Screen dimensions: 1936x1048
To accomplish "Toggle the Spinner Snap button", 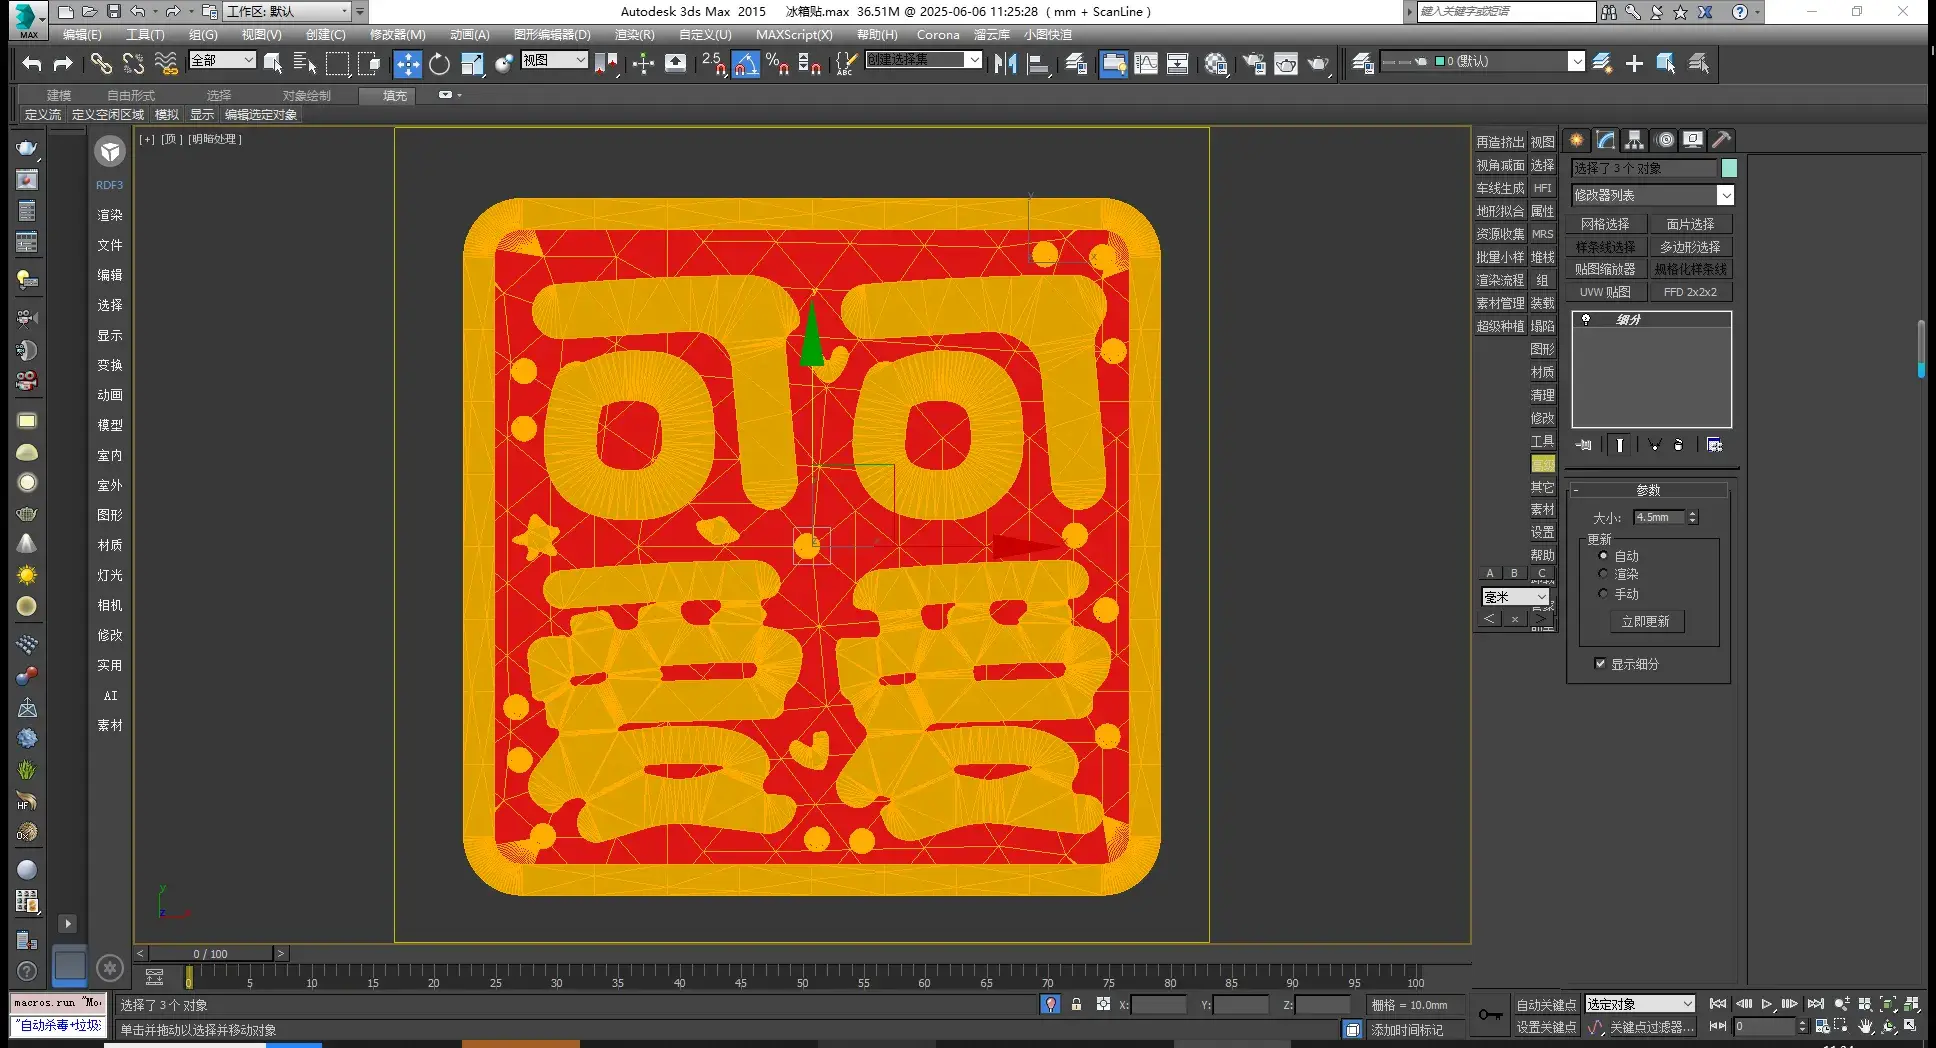I will click(810, 64).
